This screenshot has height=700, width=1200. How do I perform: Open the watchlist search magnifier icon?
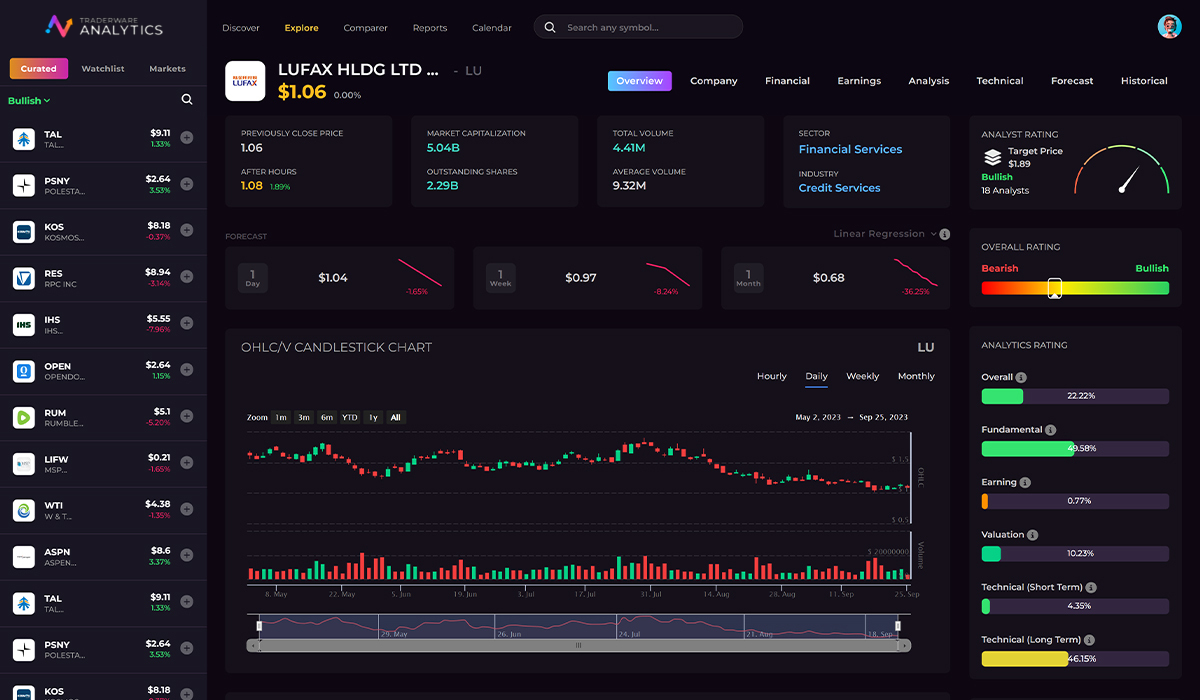(187, 100)
